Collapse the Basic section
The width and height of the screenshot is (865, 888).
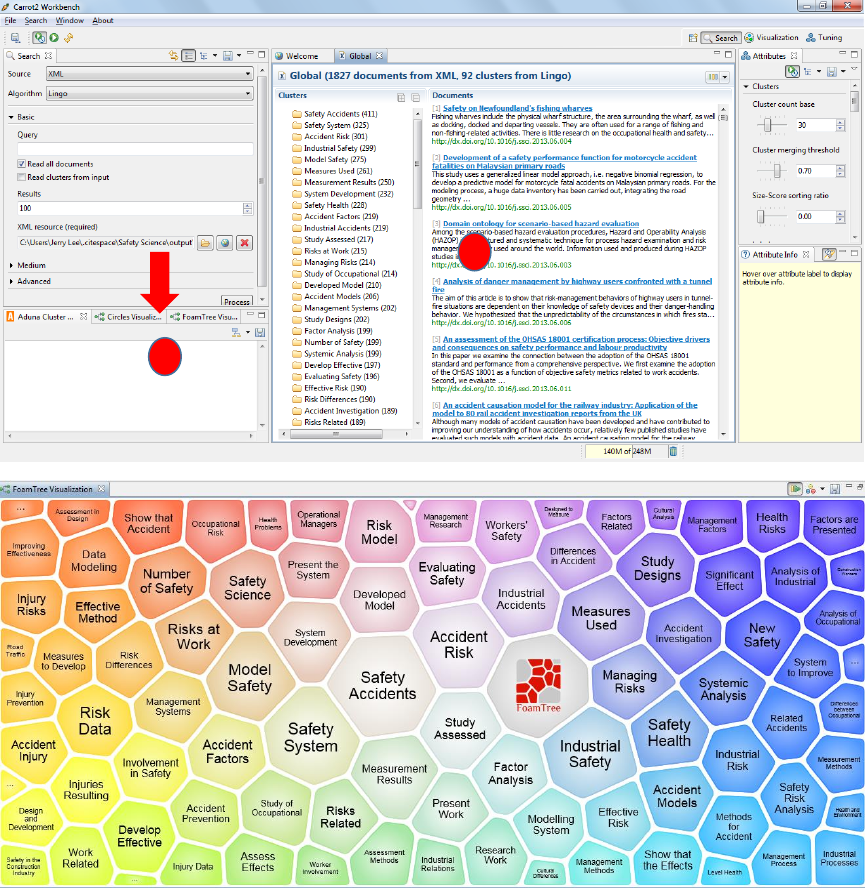(11, 117)
